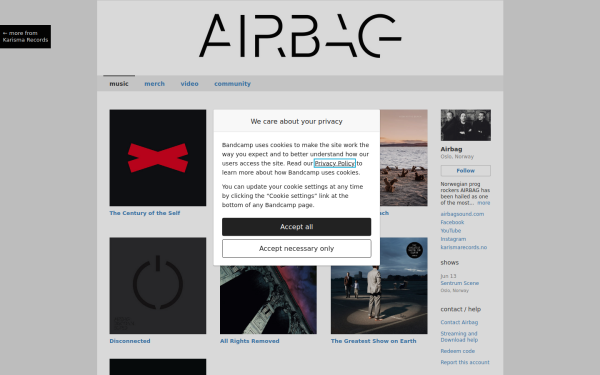Click the Redeem code link
This screenshot has width=600, height=375.
pyautogui.click(x=458, y=351)
